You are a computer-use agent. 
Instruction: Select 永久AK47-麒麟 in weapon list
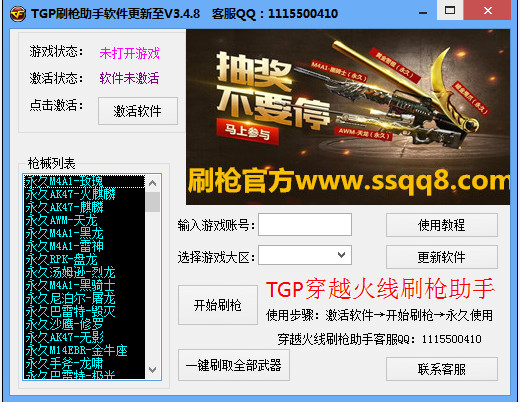(85, 207)
